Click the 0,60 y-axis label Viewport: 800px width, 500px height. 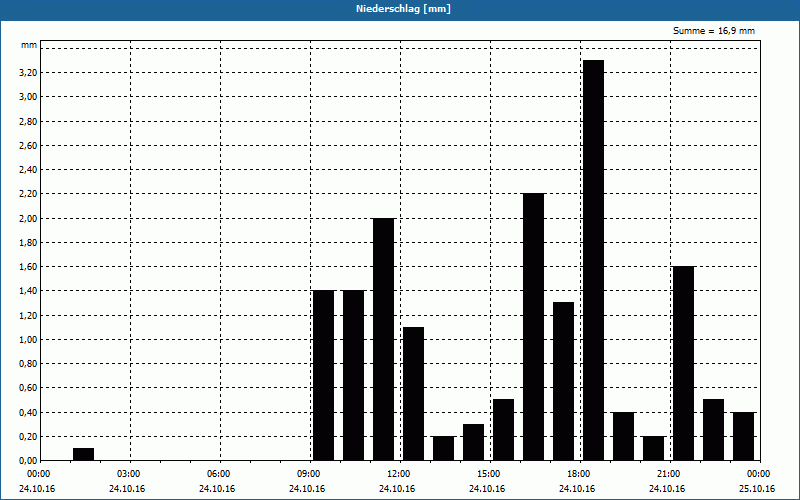point(28,388)
